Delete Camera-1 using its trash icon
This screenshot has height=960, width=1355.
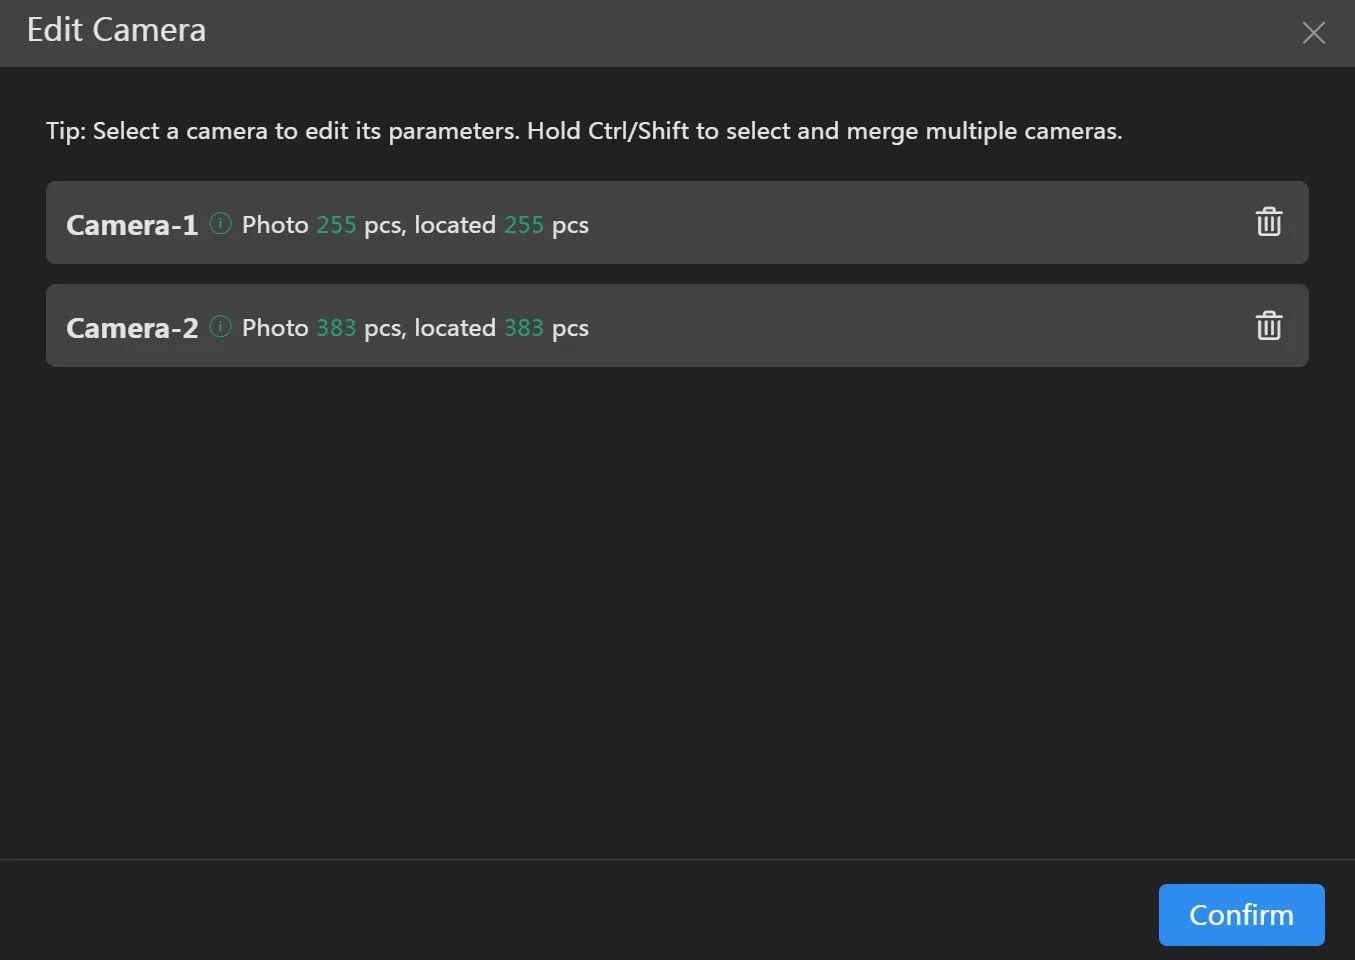click(x=1268, y=222)
